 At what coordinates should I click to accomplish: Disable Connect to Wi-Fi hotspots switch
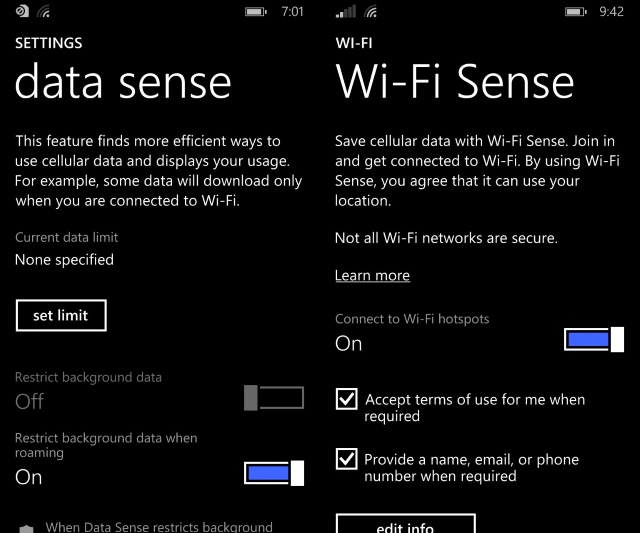click(594, 339)
